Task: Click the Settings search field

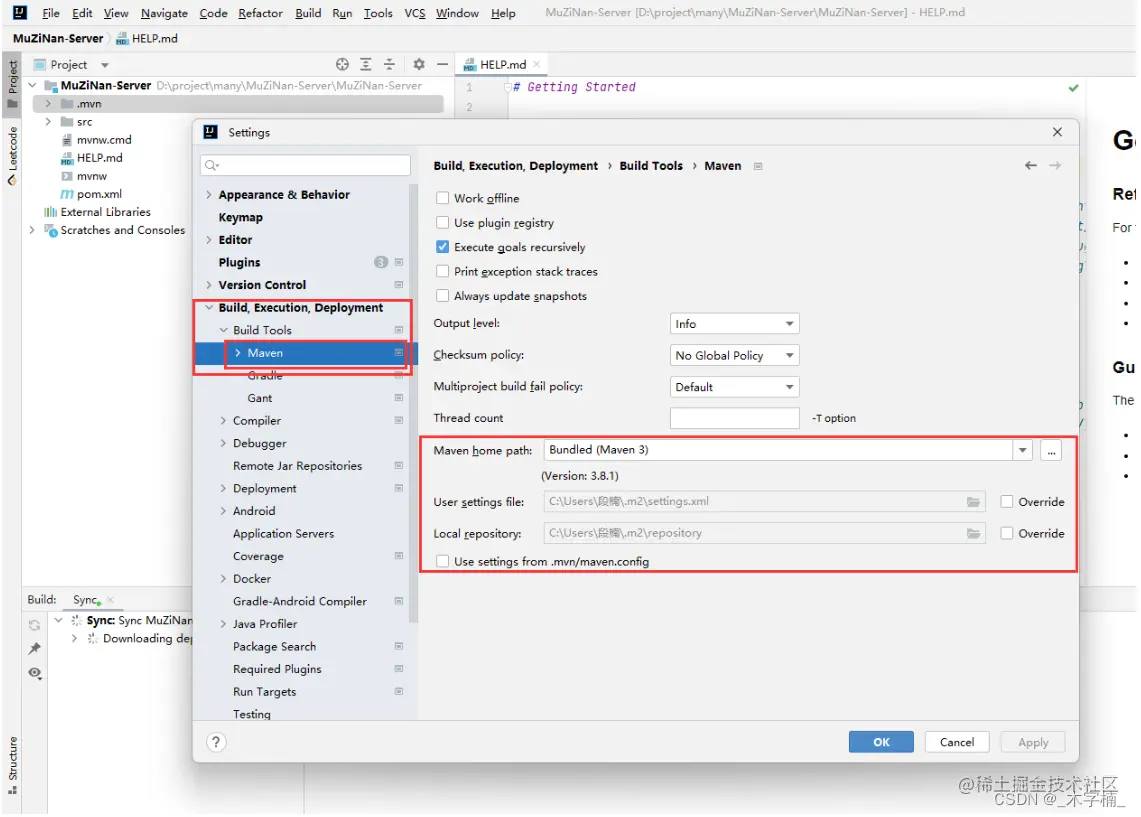Action: point(305,165)
